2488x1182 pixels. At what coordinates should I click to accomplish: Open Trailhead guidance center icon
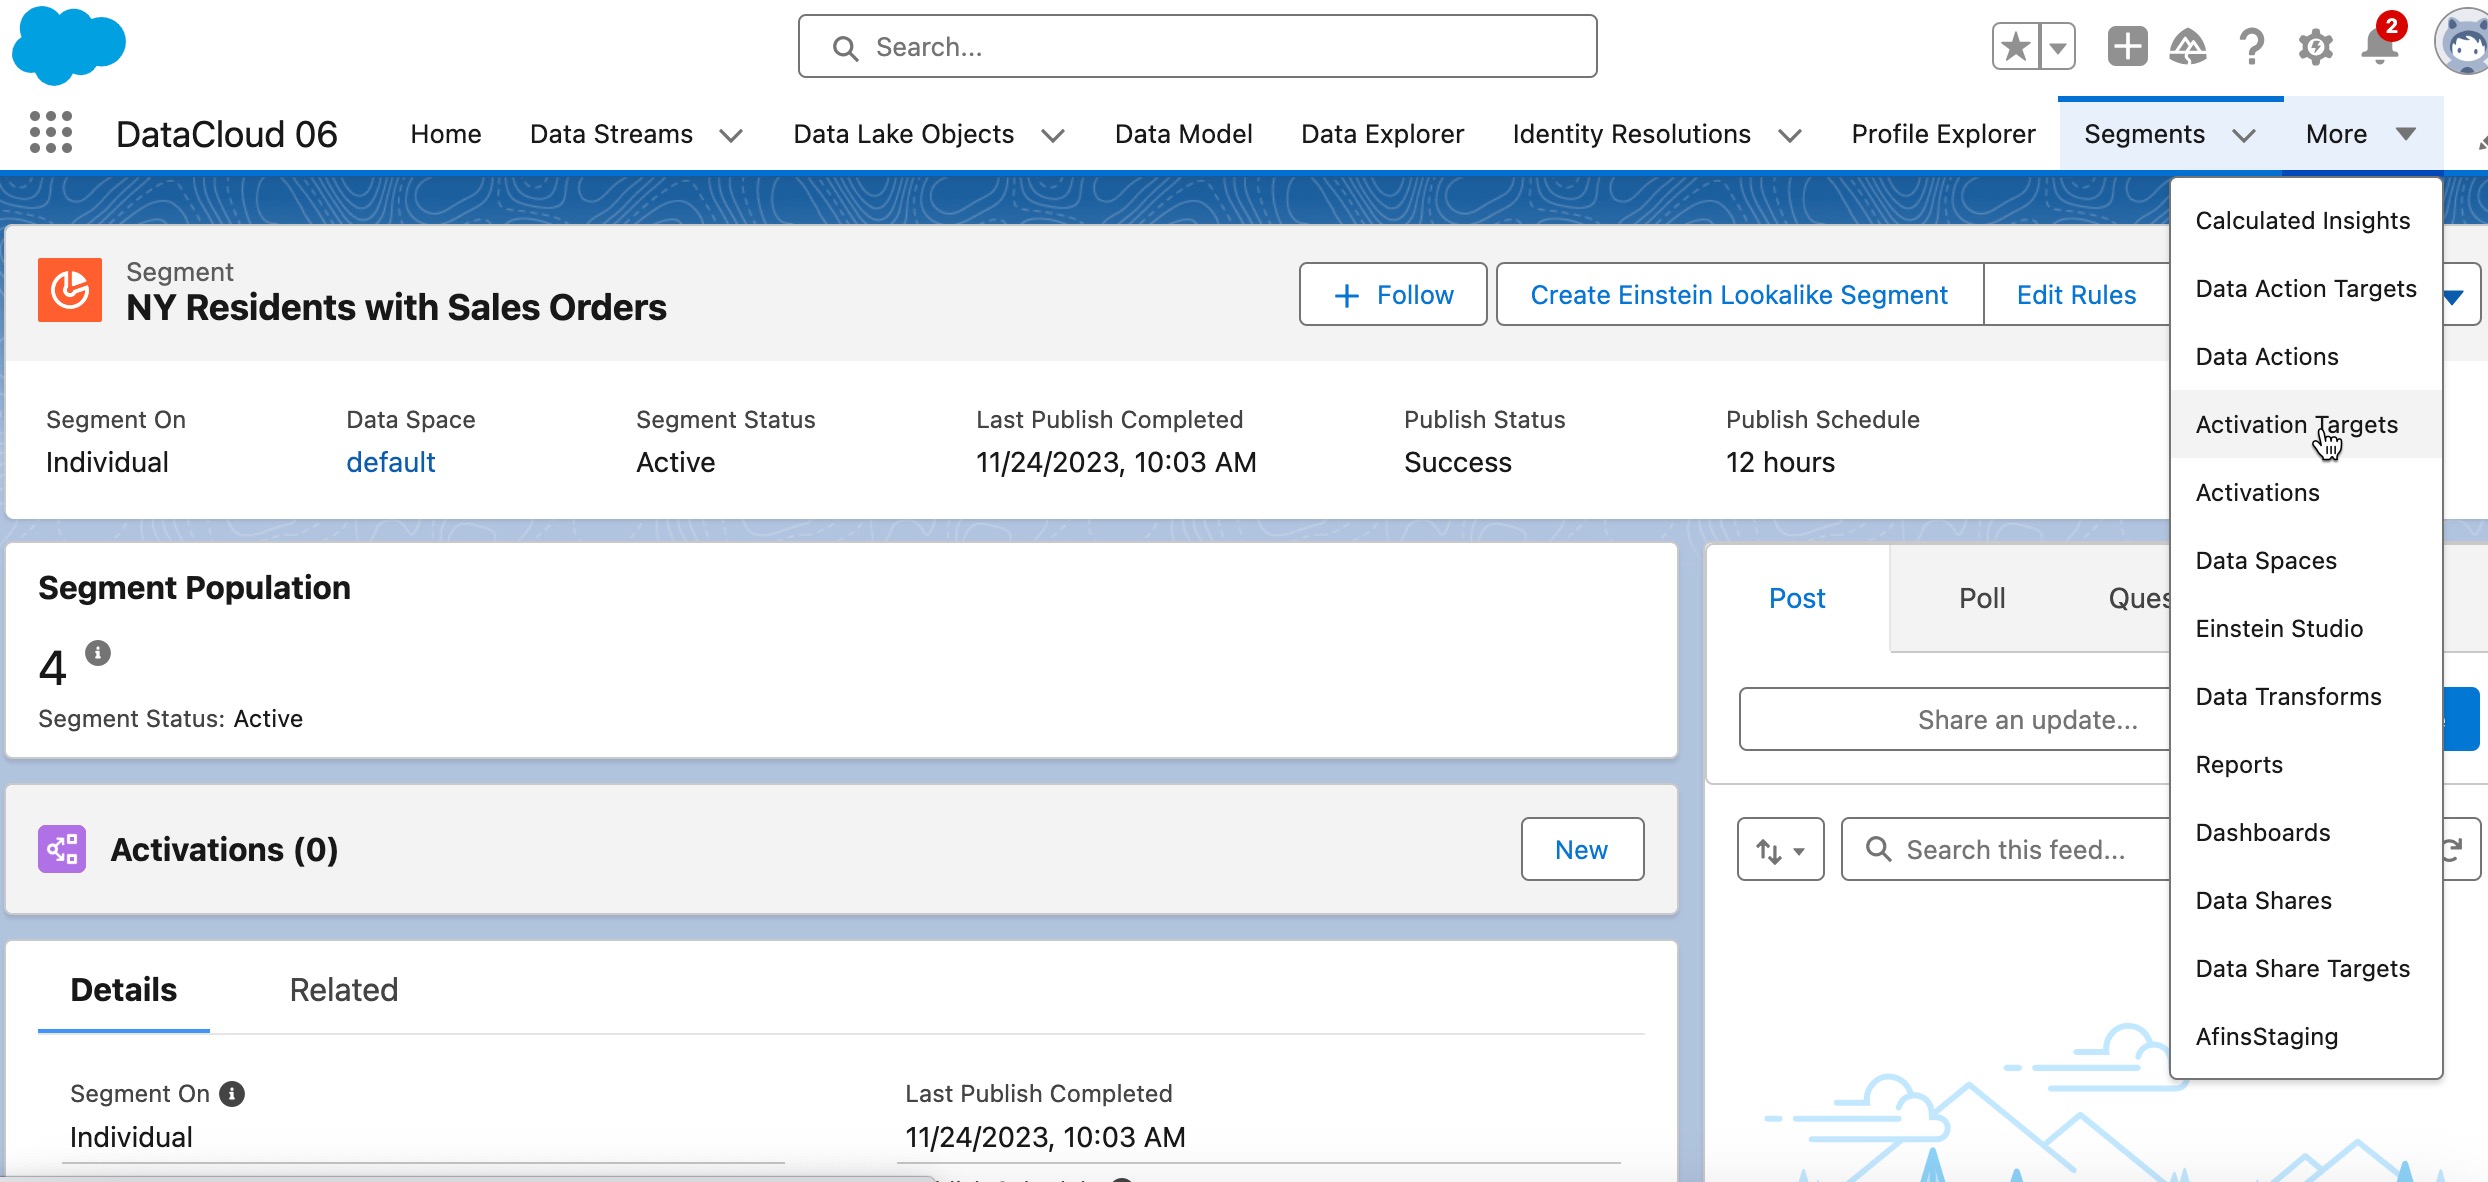2188,46
